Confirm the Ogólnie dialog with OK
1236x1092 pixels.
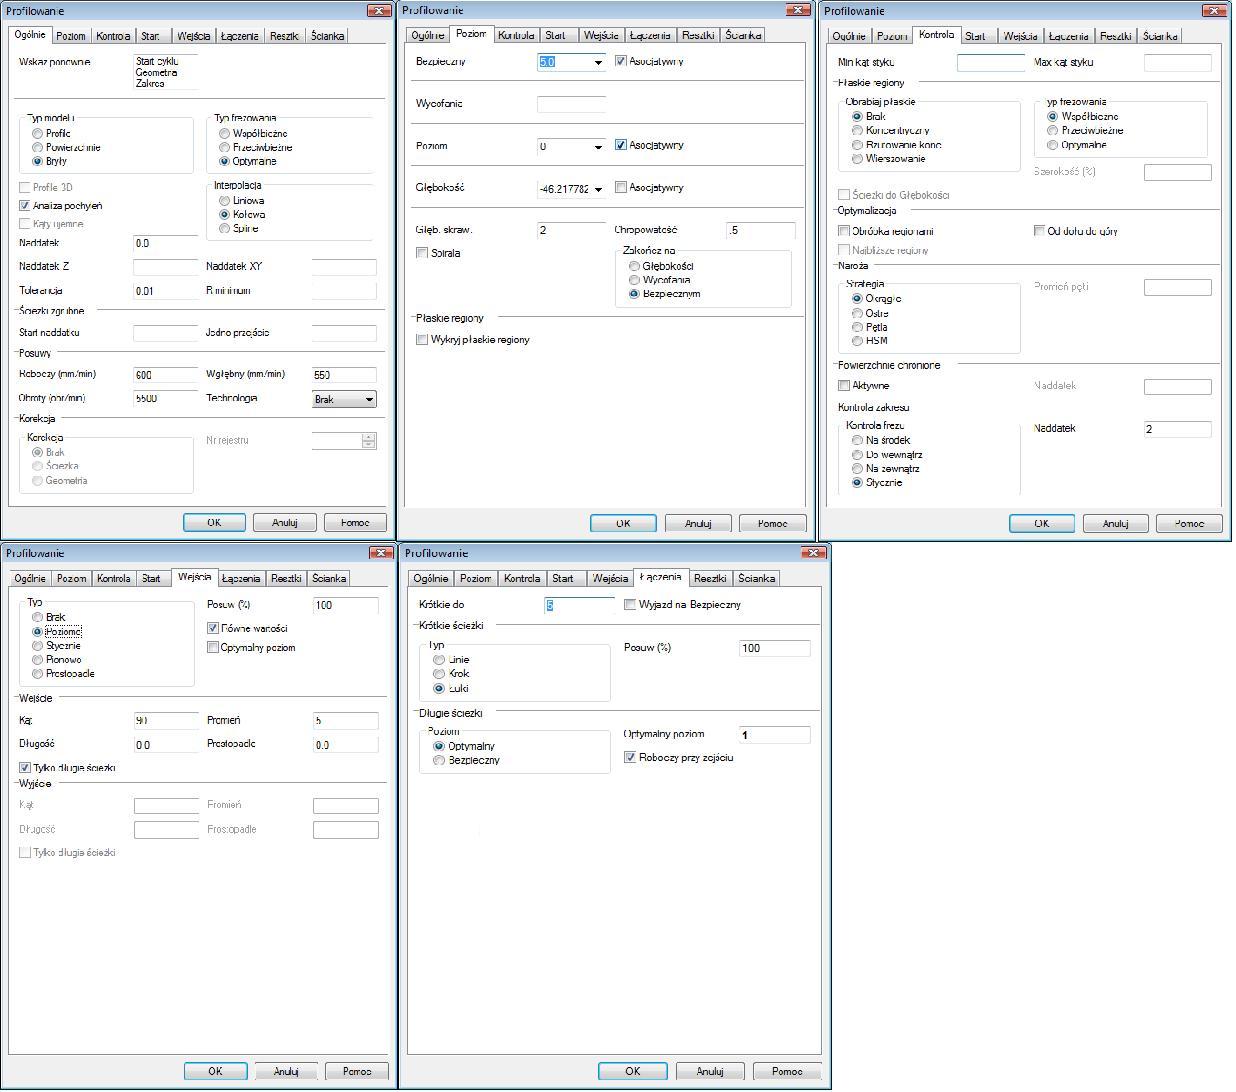(x=214, y=522)
